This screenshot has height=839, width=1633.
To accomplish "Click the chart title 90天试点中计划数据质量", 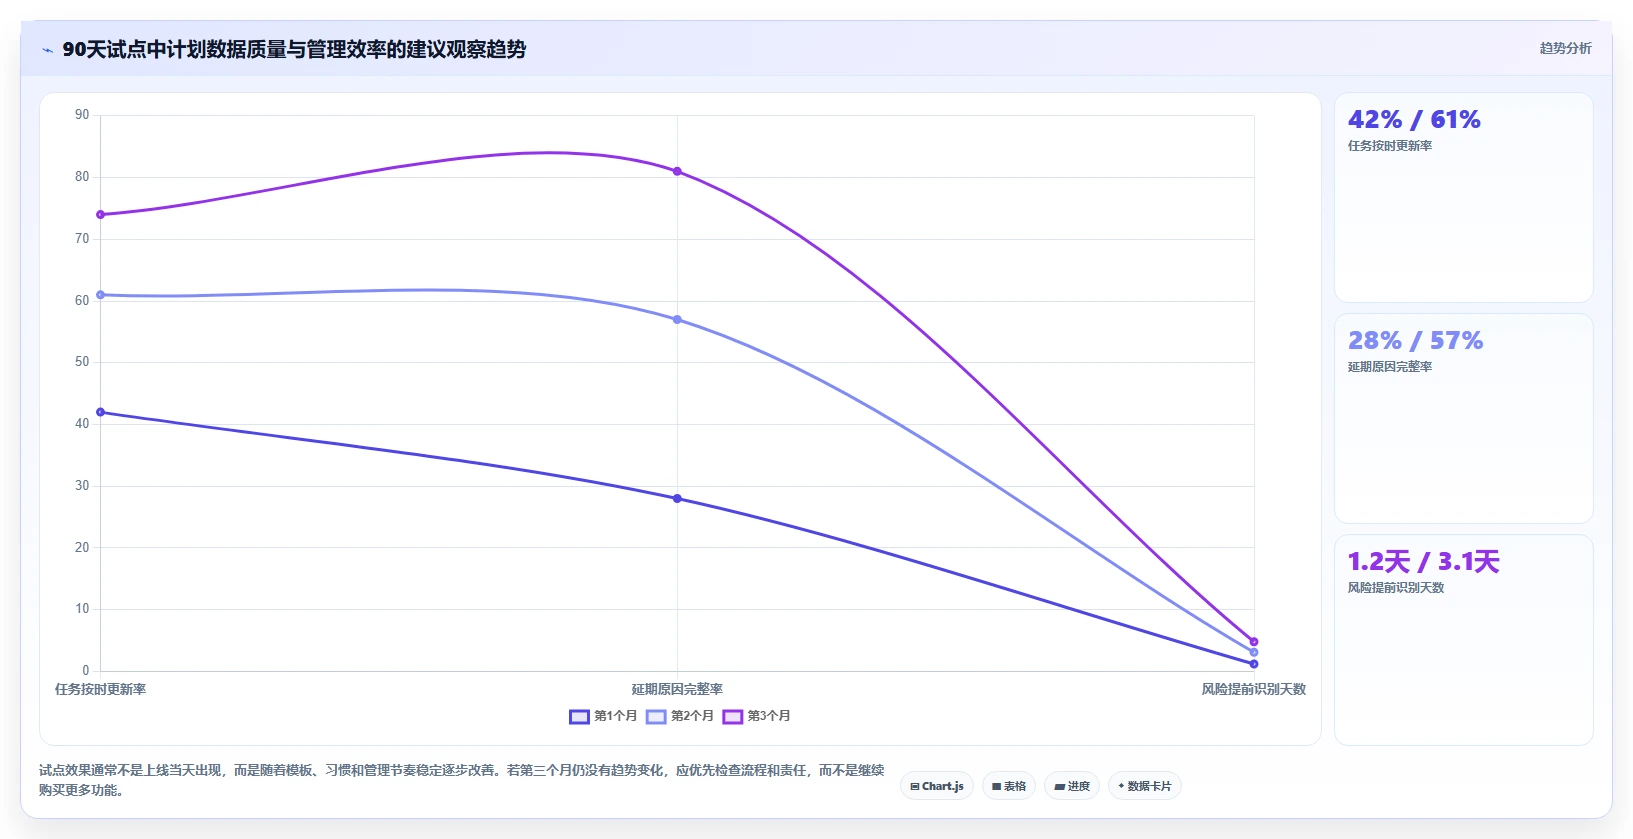I will click(294, 50).
